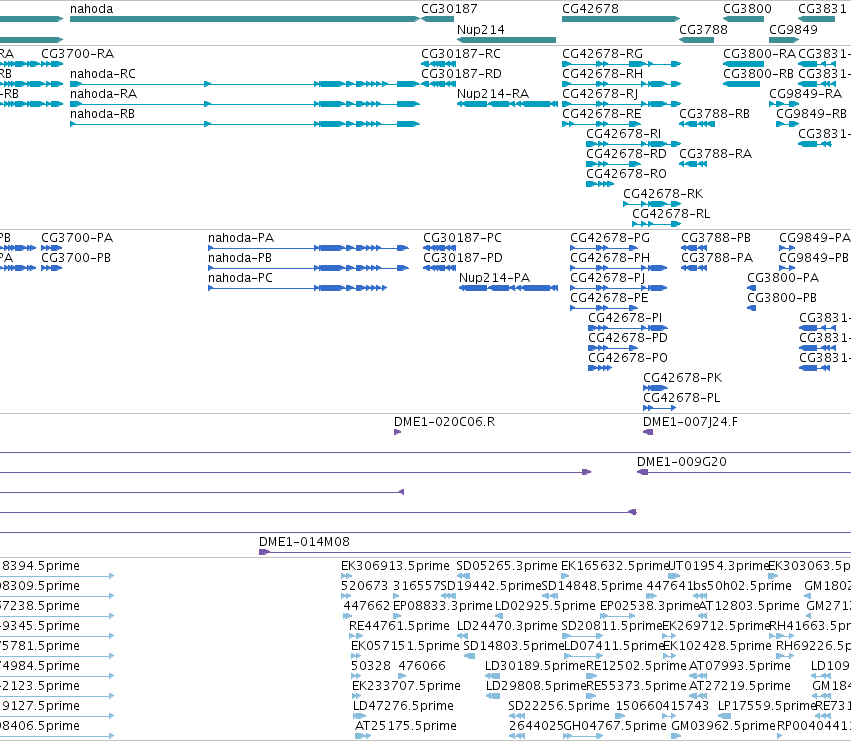Click the CG3788-RB transcript label
The width and height of the screenshot is (851, 741).
[x=714, y=113]
